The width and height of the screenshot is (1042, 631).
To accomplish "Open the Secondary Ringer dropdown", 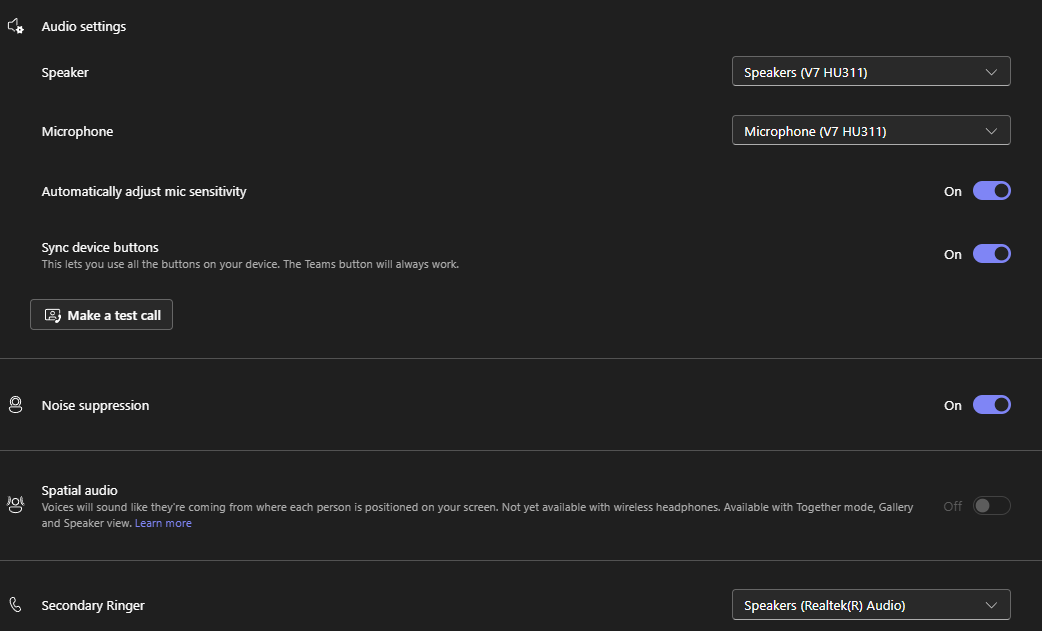I will coord(871,605).
